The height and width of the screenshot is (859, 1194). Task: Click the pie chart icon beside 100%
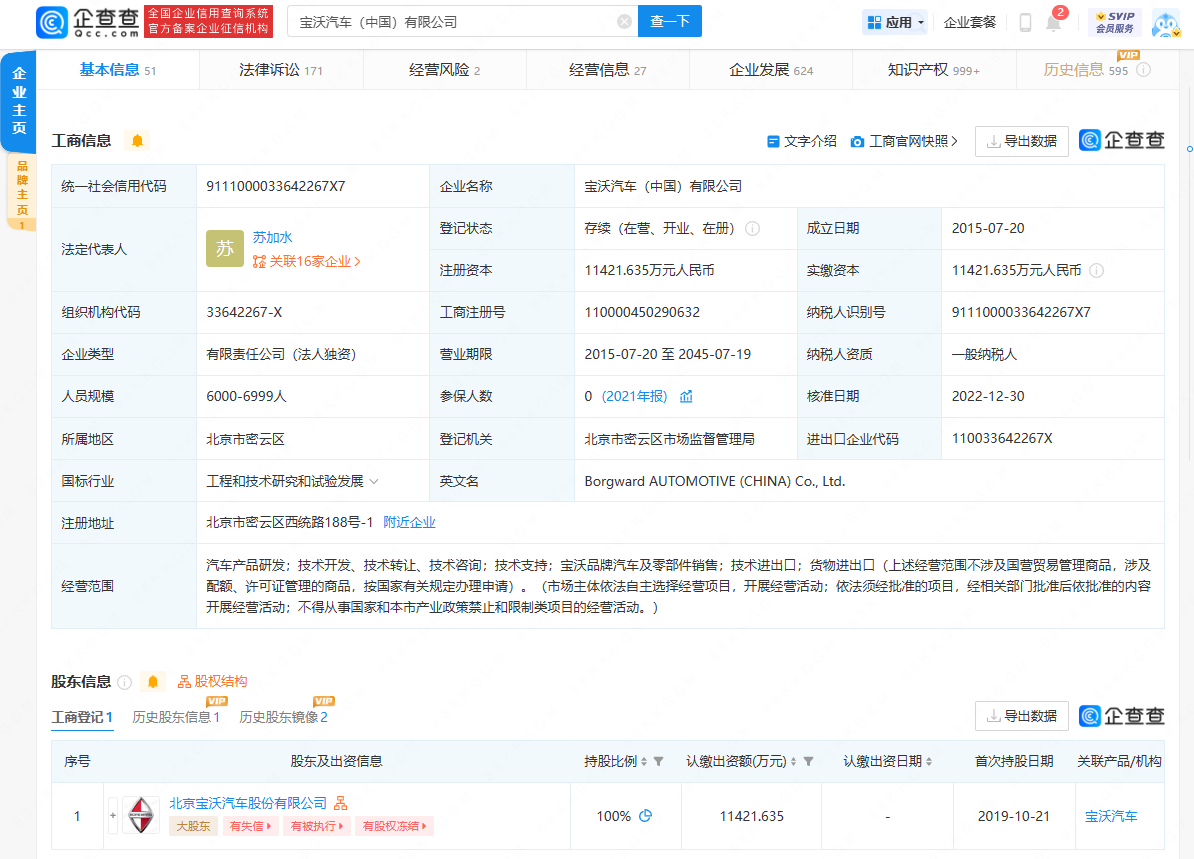point(645,816)
